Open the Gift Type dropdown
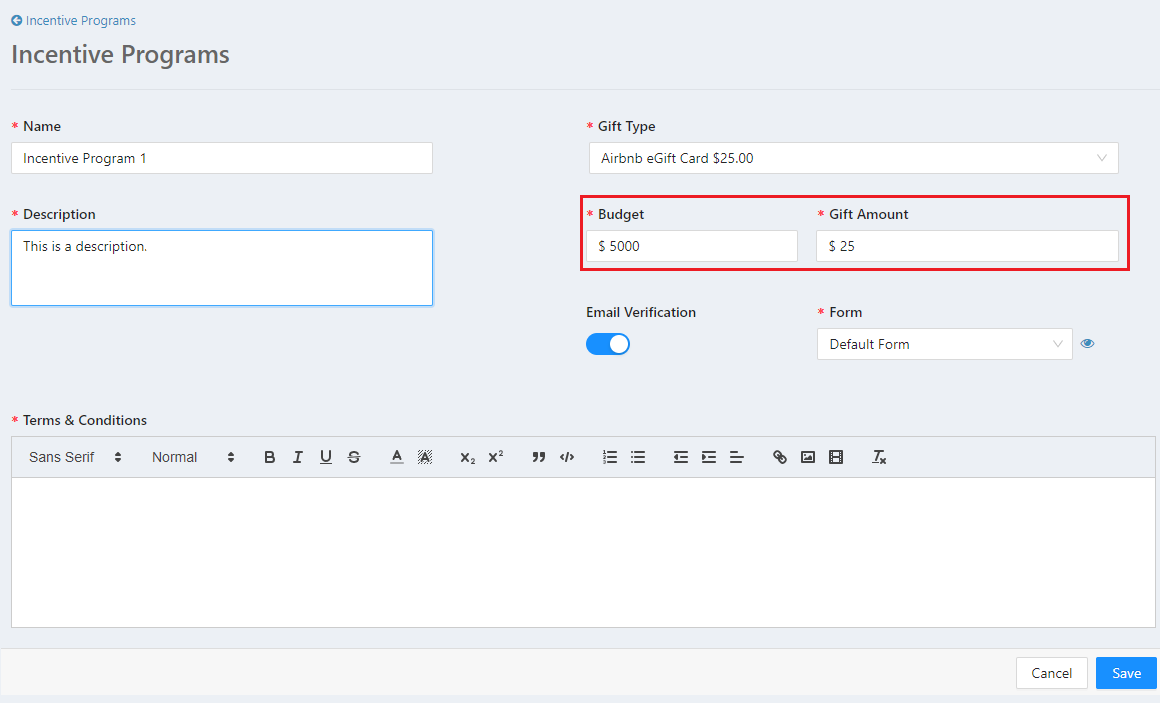Image resolution: width=1160 pixels, height=703 pixels. pos(853,158)
